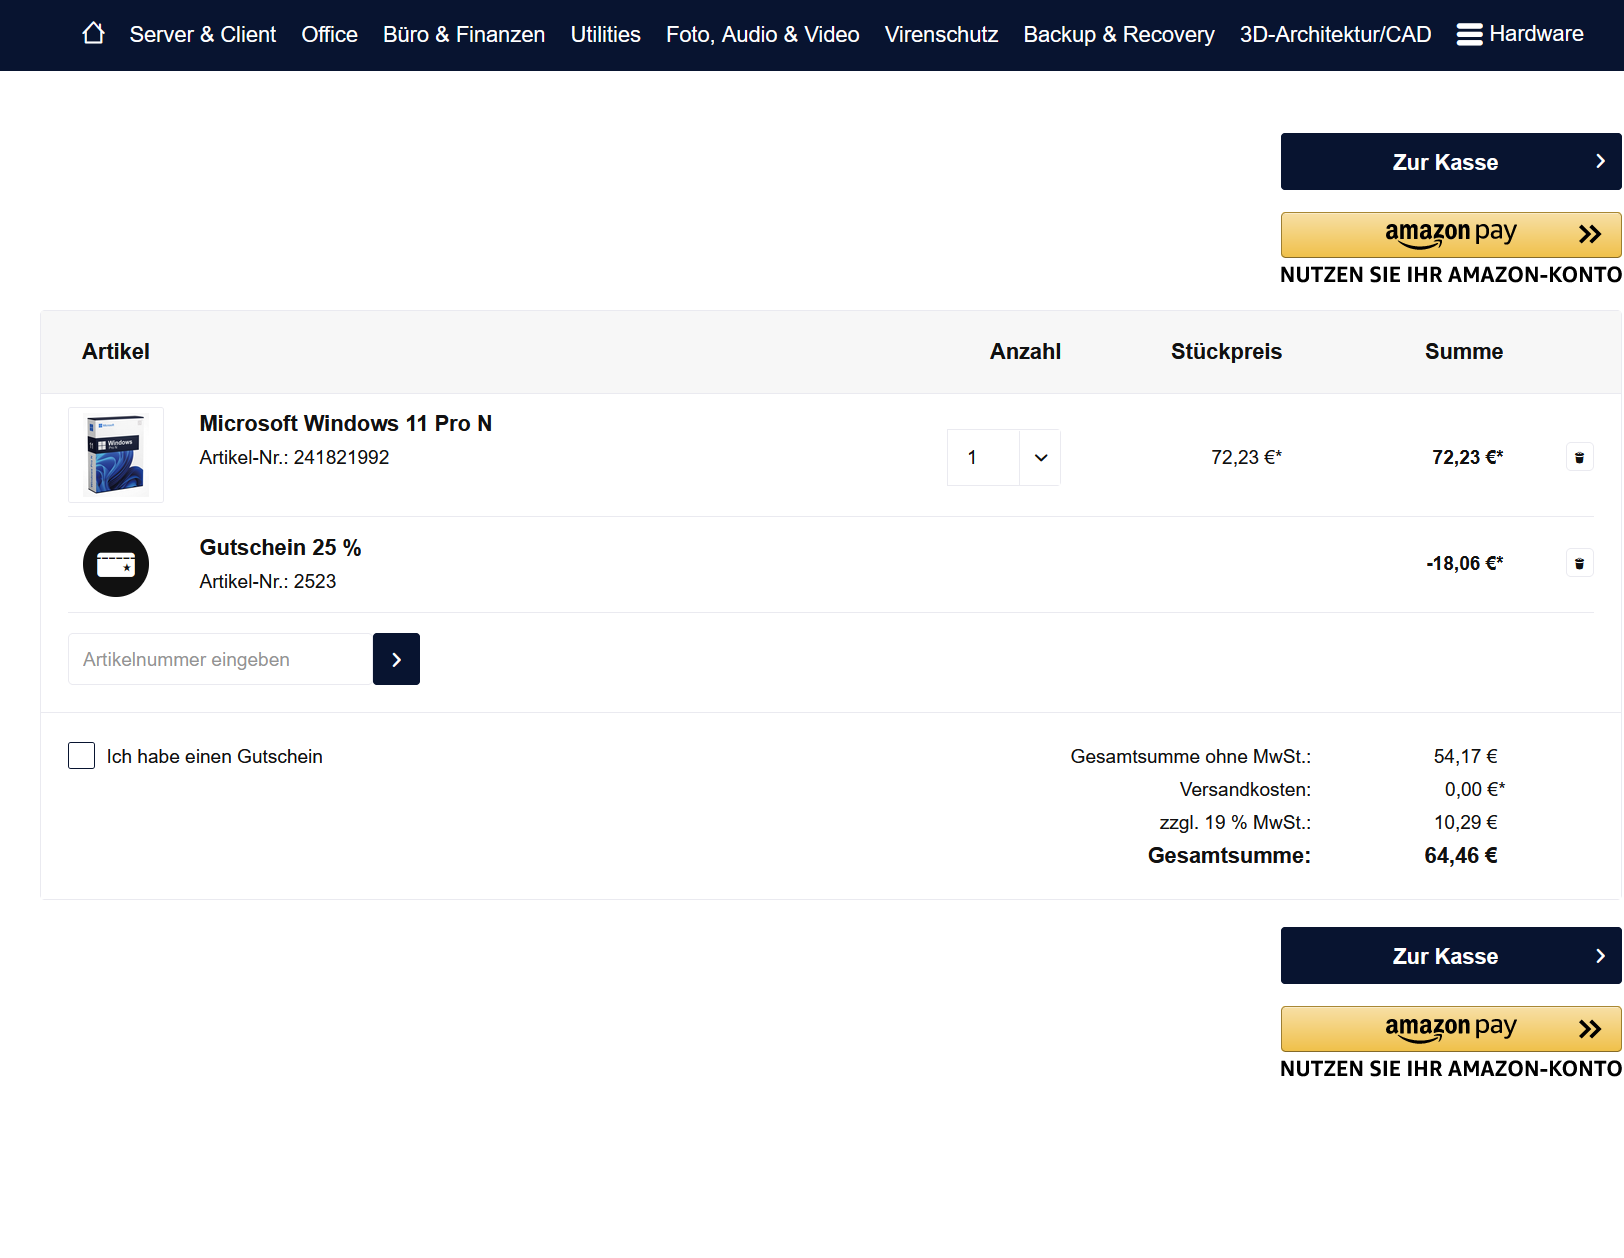Click the Summe column header
The height and width of the screenshot is (1258, 1624).
1464,351
